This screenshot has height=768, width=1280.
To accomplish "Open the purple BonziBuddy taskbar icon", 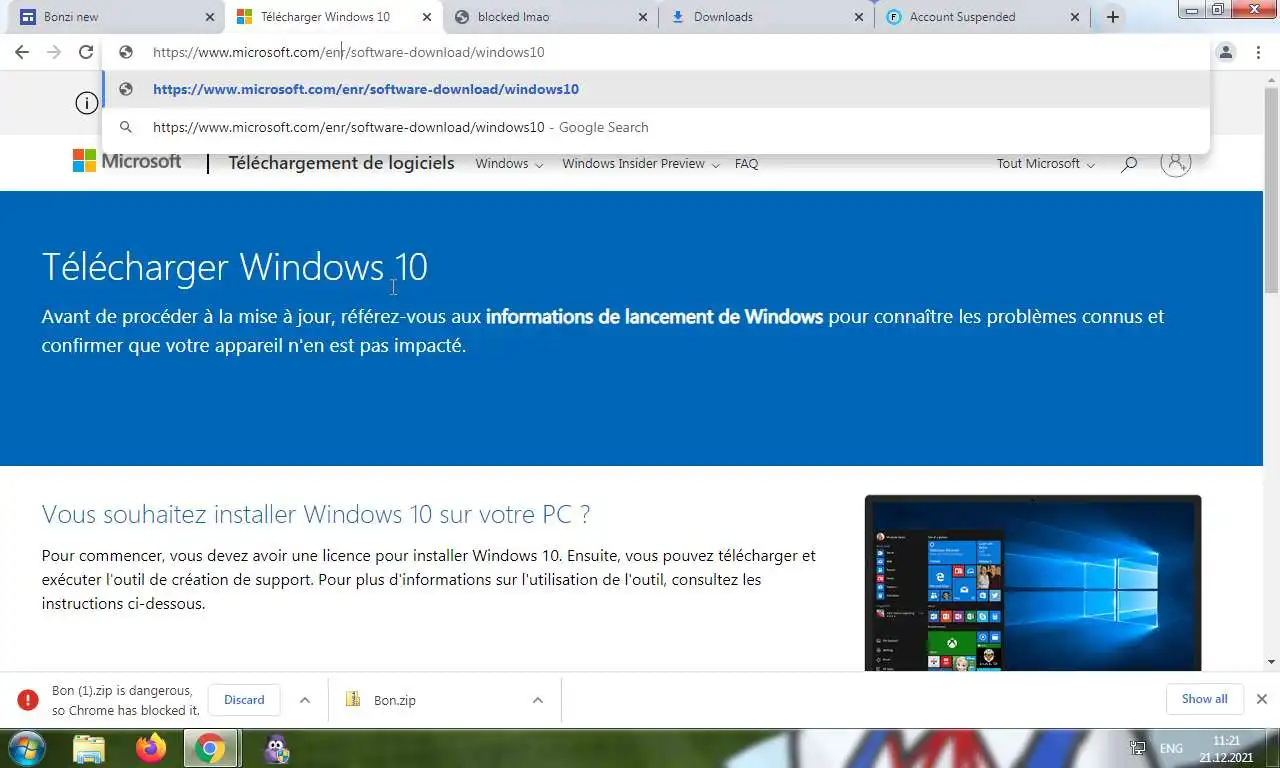I will coord(277,749).
